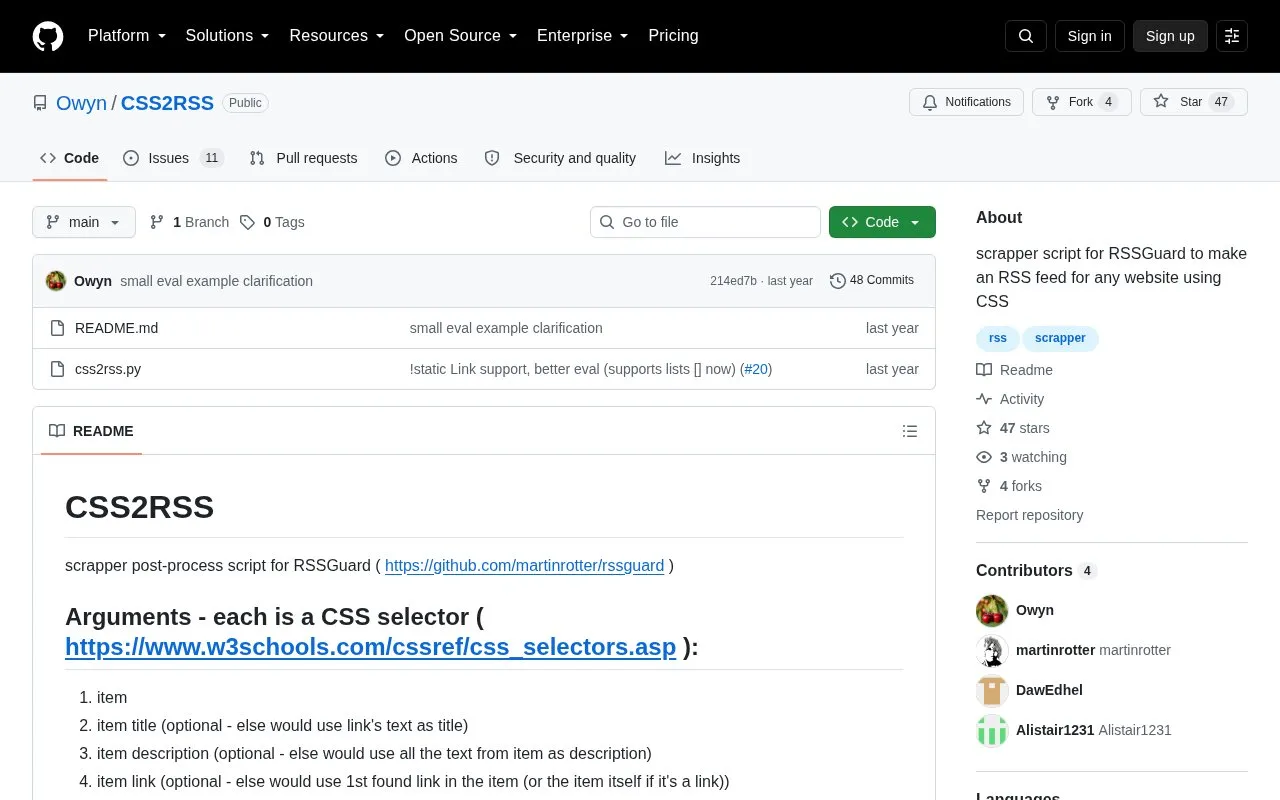The image size is (1280, 800).
Task: View the 0 Tags list
Action: point(272,222)
